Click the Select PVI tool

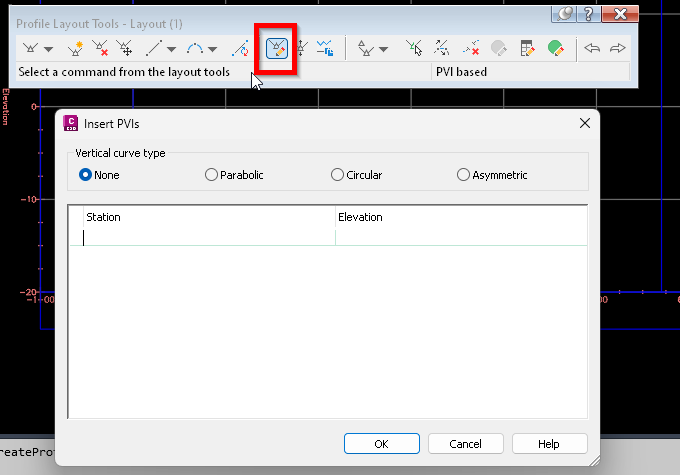click(414, 48)
